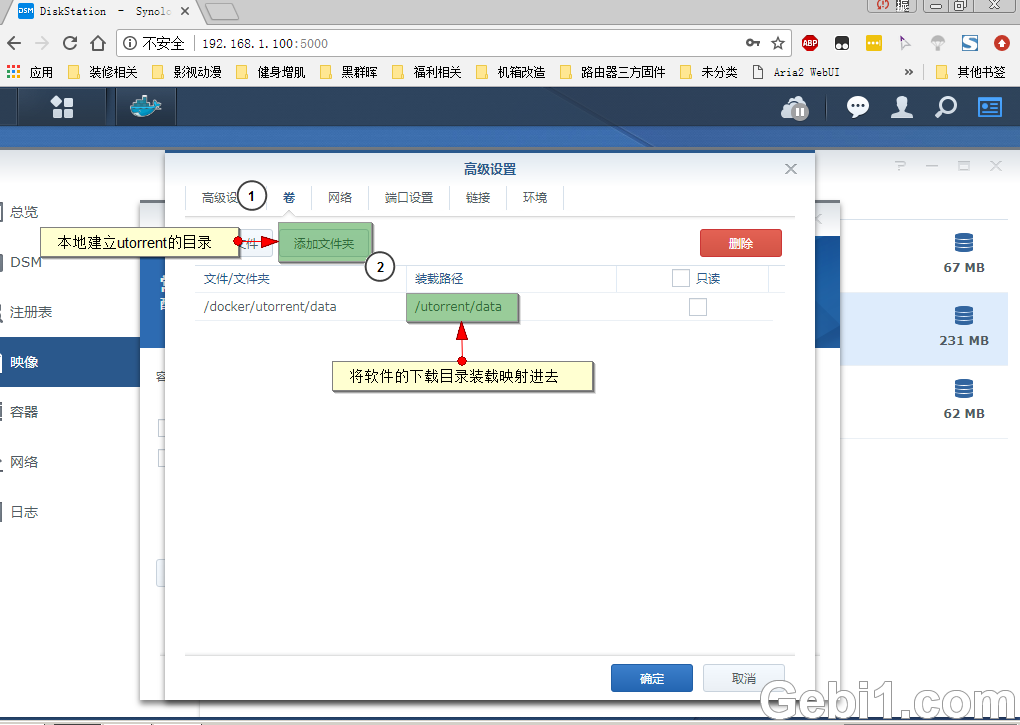Click the ABP adblocker icon in browser toolbar

coord(809,43)
